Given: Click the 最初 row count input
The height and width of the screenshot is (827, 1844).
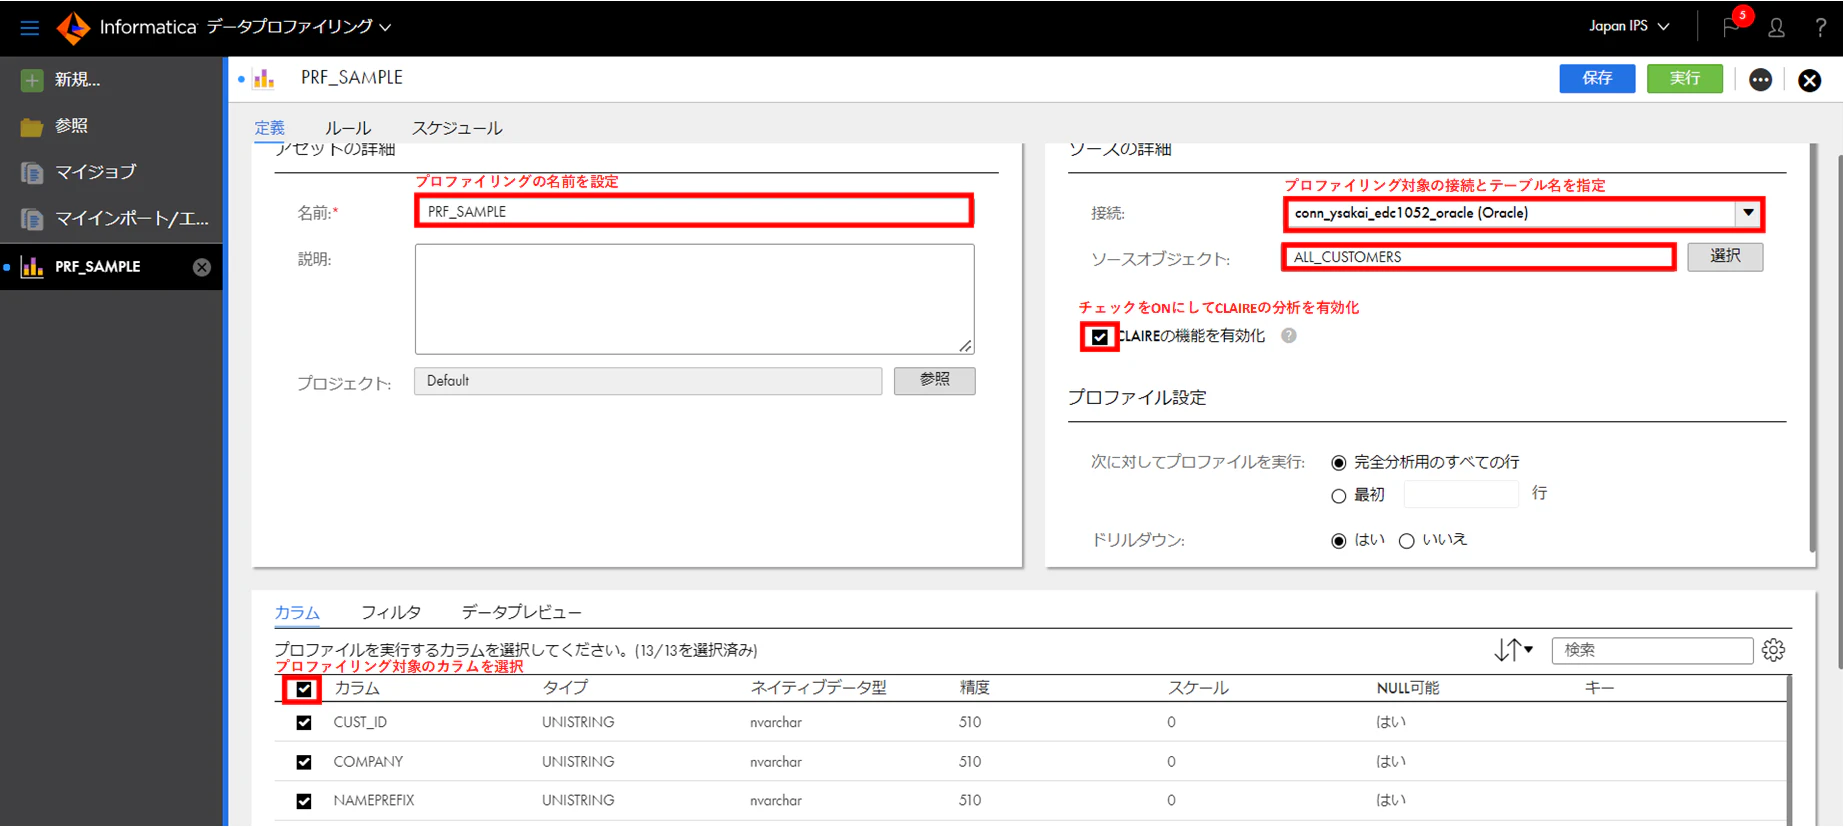Looking at the screenshot, I should pos(1461,494).
